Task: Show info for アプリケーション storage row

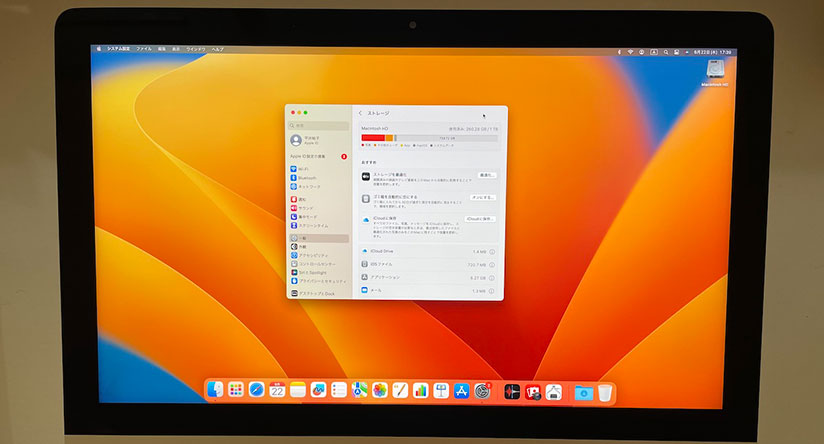Action: click(x=492, y=278)
